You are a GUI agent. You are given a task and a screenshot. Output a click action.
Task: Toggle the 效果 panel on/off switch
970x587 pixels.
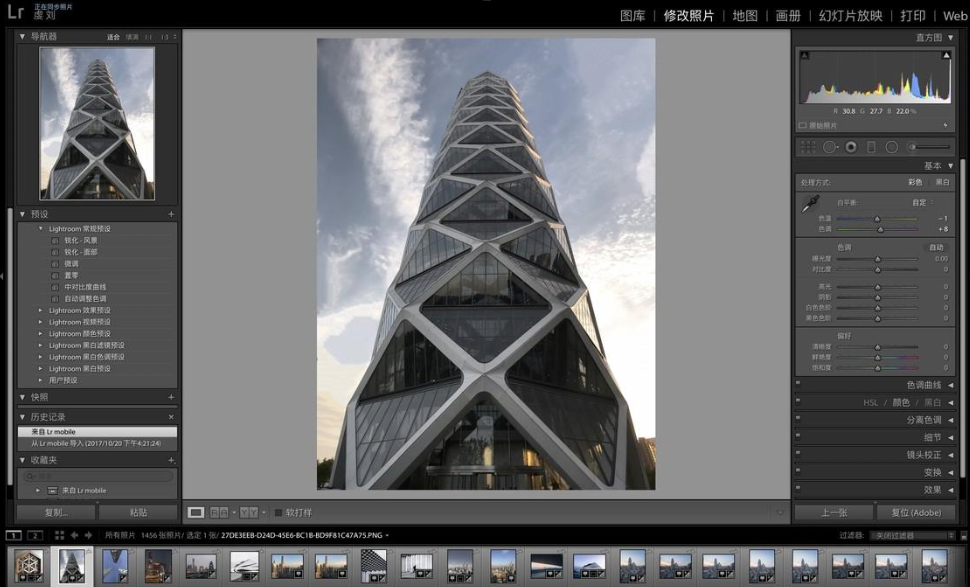coord(798,488)
